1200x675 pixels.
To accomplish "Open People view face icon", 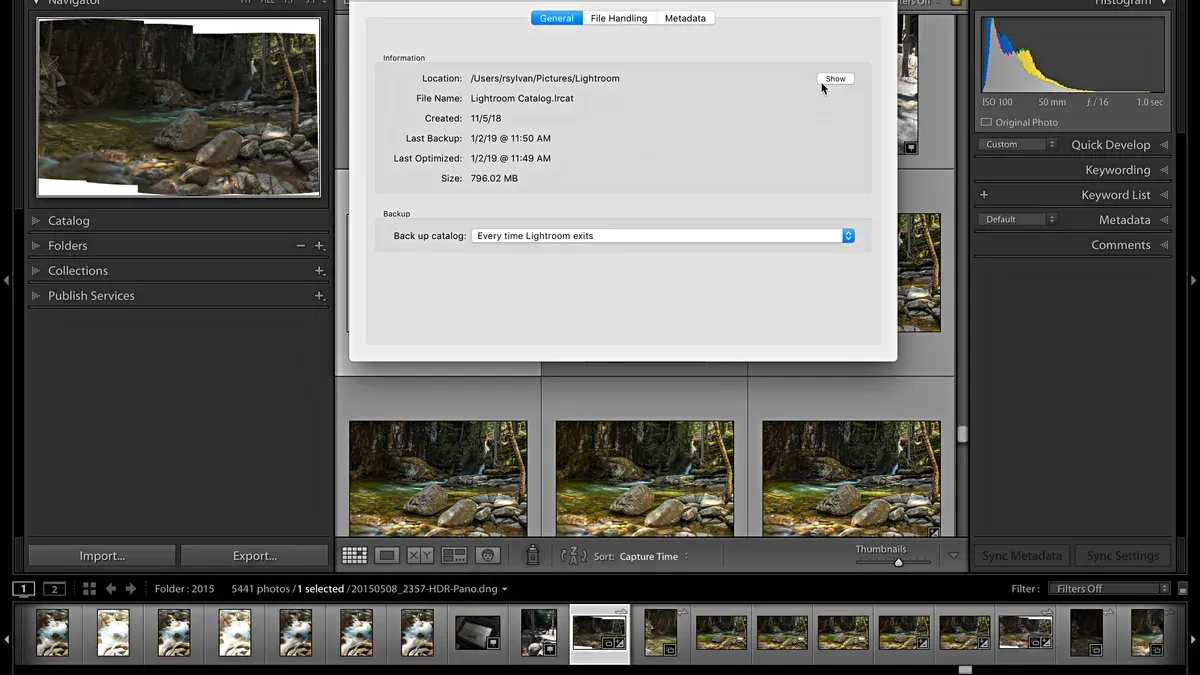I will pyautogui.click(x=488, y=555).
